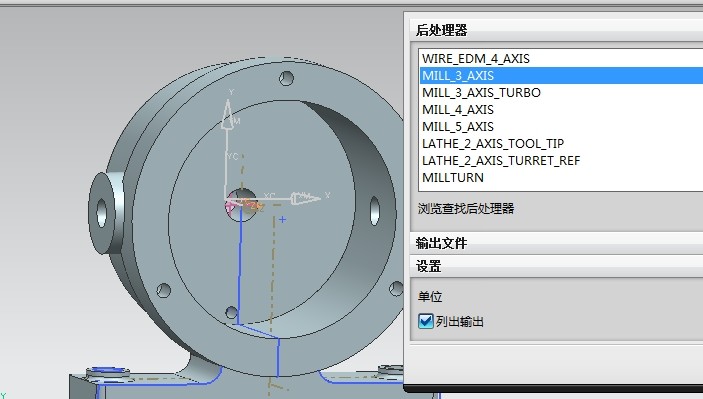Expand the 输出文件 section
Viewport: 703px width, 399px height.
(556, 243)
